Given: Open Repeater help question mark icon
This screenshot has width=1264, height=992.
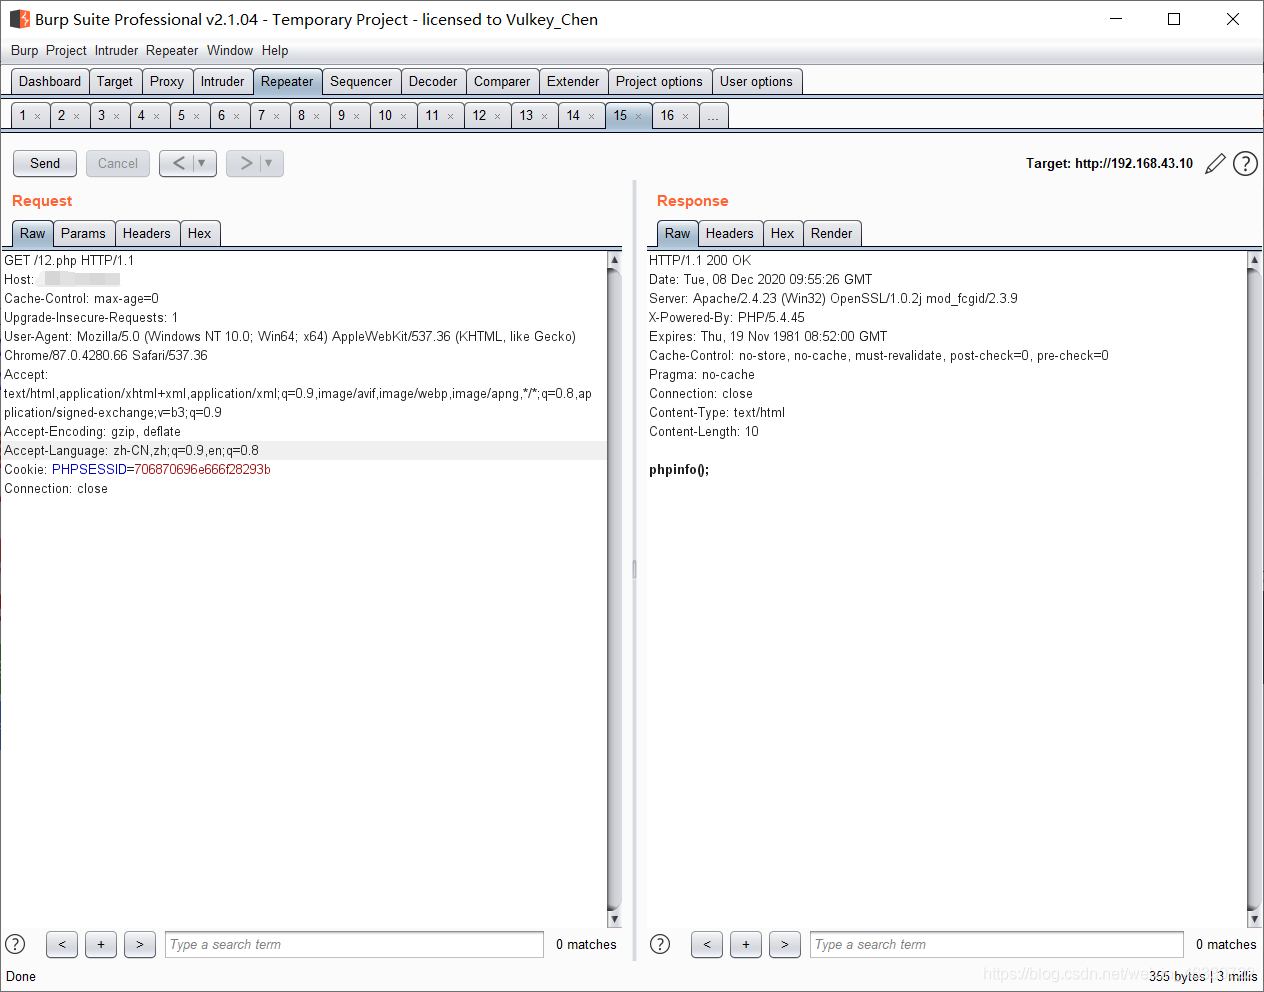Looking at the screenshot, I should [1245, 164].
